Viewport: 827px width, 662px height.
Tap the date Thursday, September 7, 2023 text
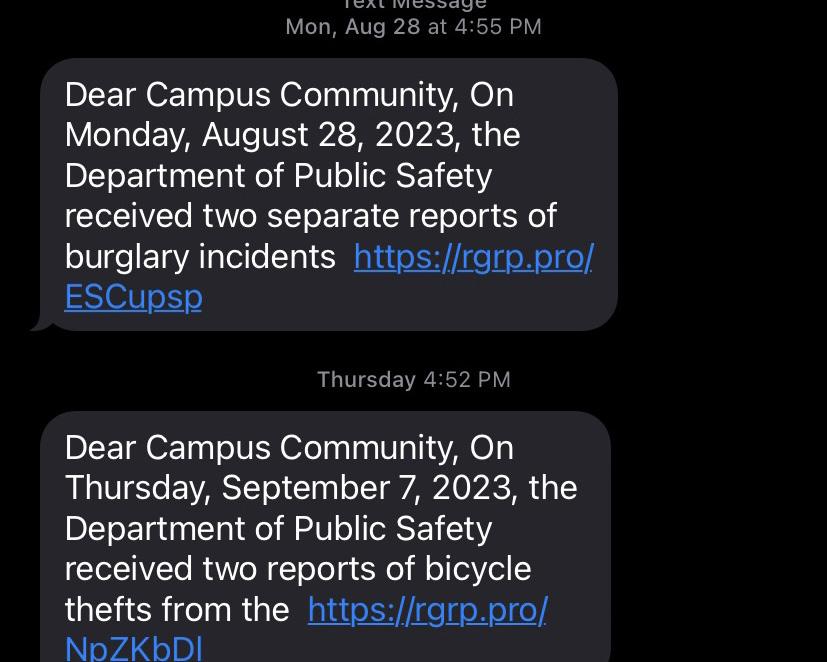(x=289, y=488)
